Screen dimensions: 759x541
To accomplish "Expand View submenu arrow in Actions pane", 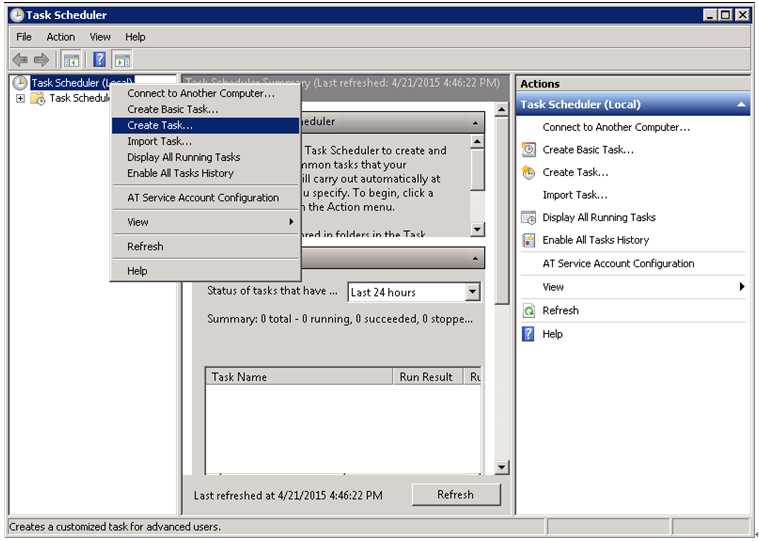I will [x=742, y=287].
